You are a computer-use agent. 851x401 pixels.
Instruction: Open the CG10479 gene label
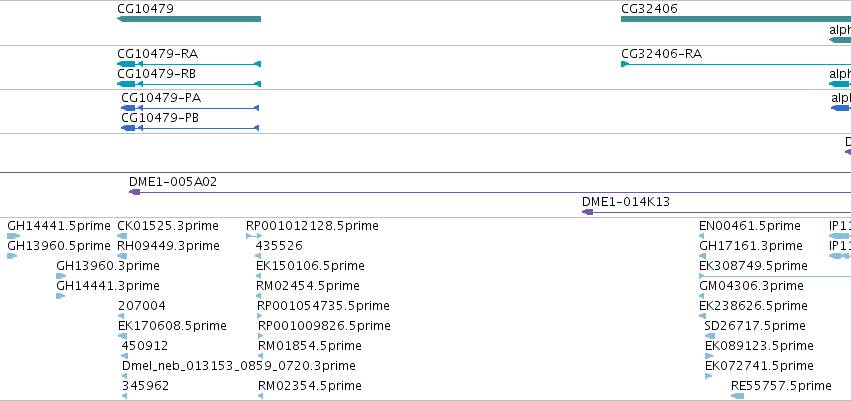tap(145, 9)
